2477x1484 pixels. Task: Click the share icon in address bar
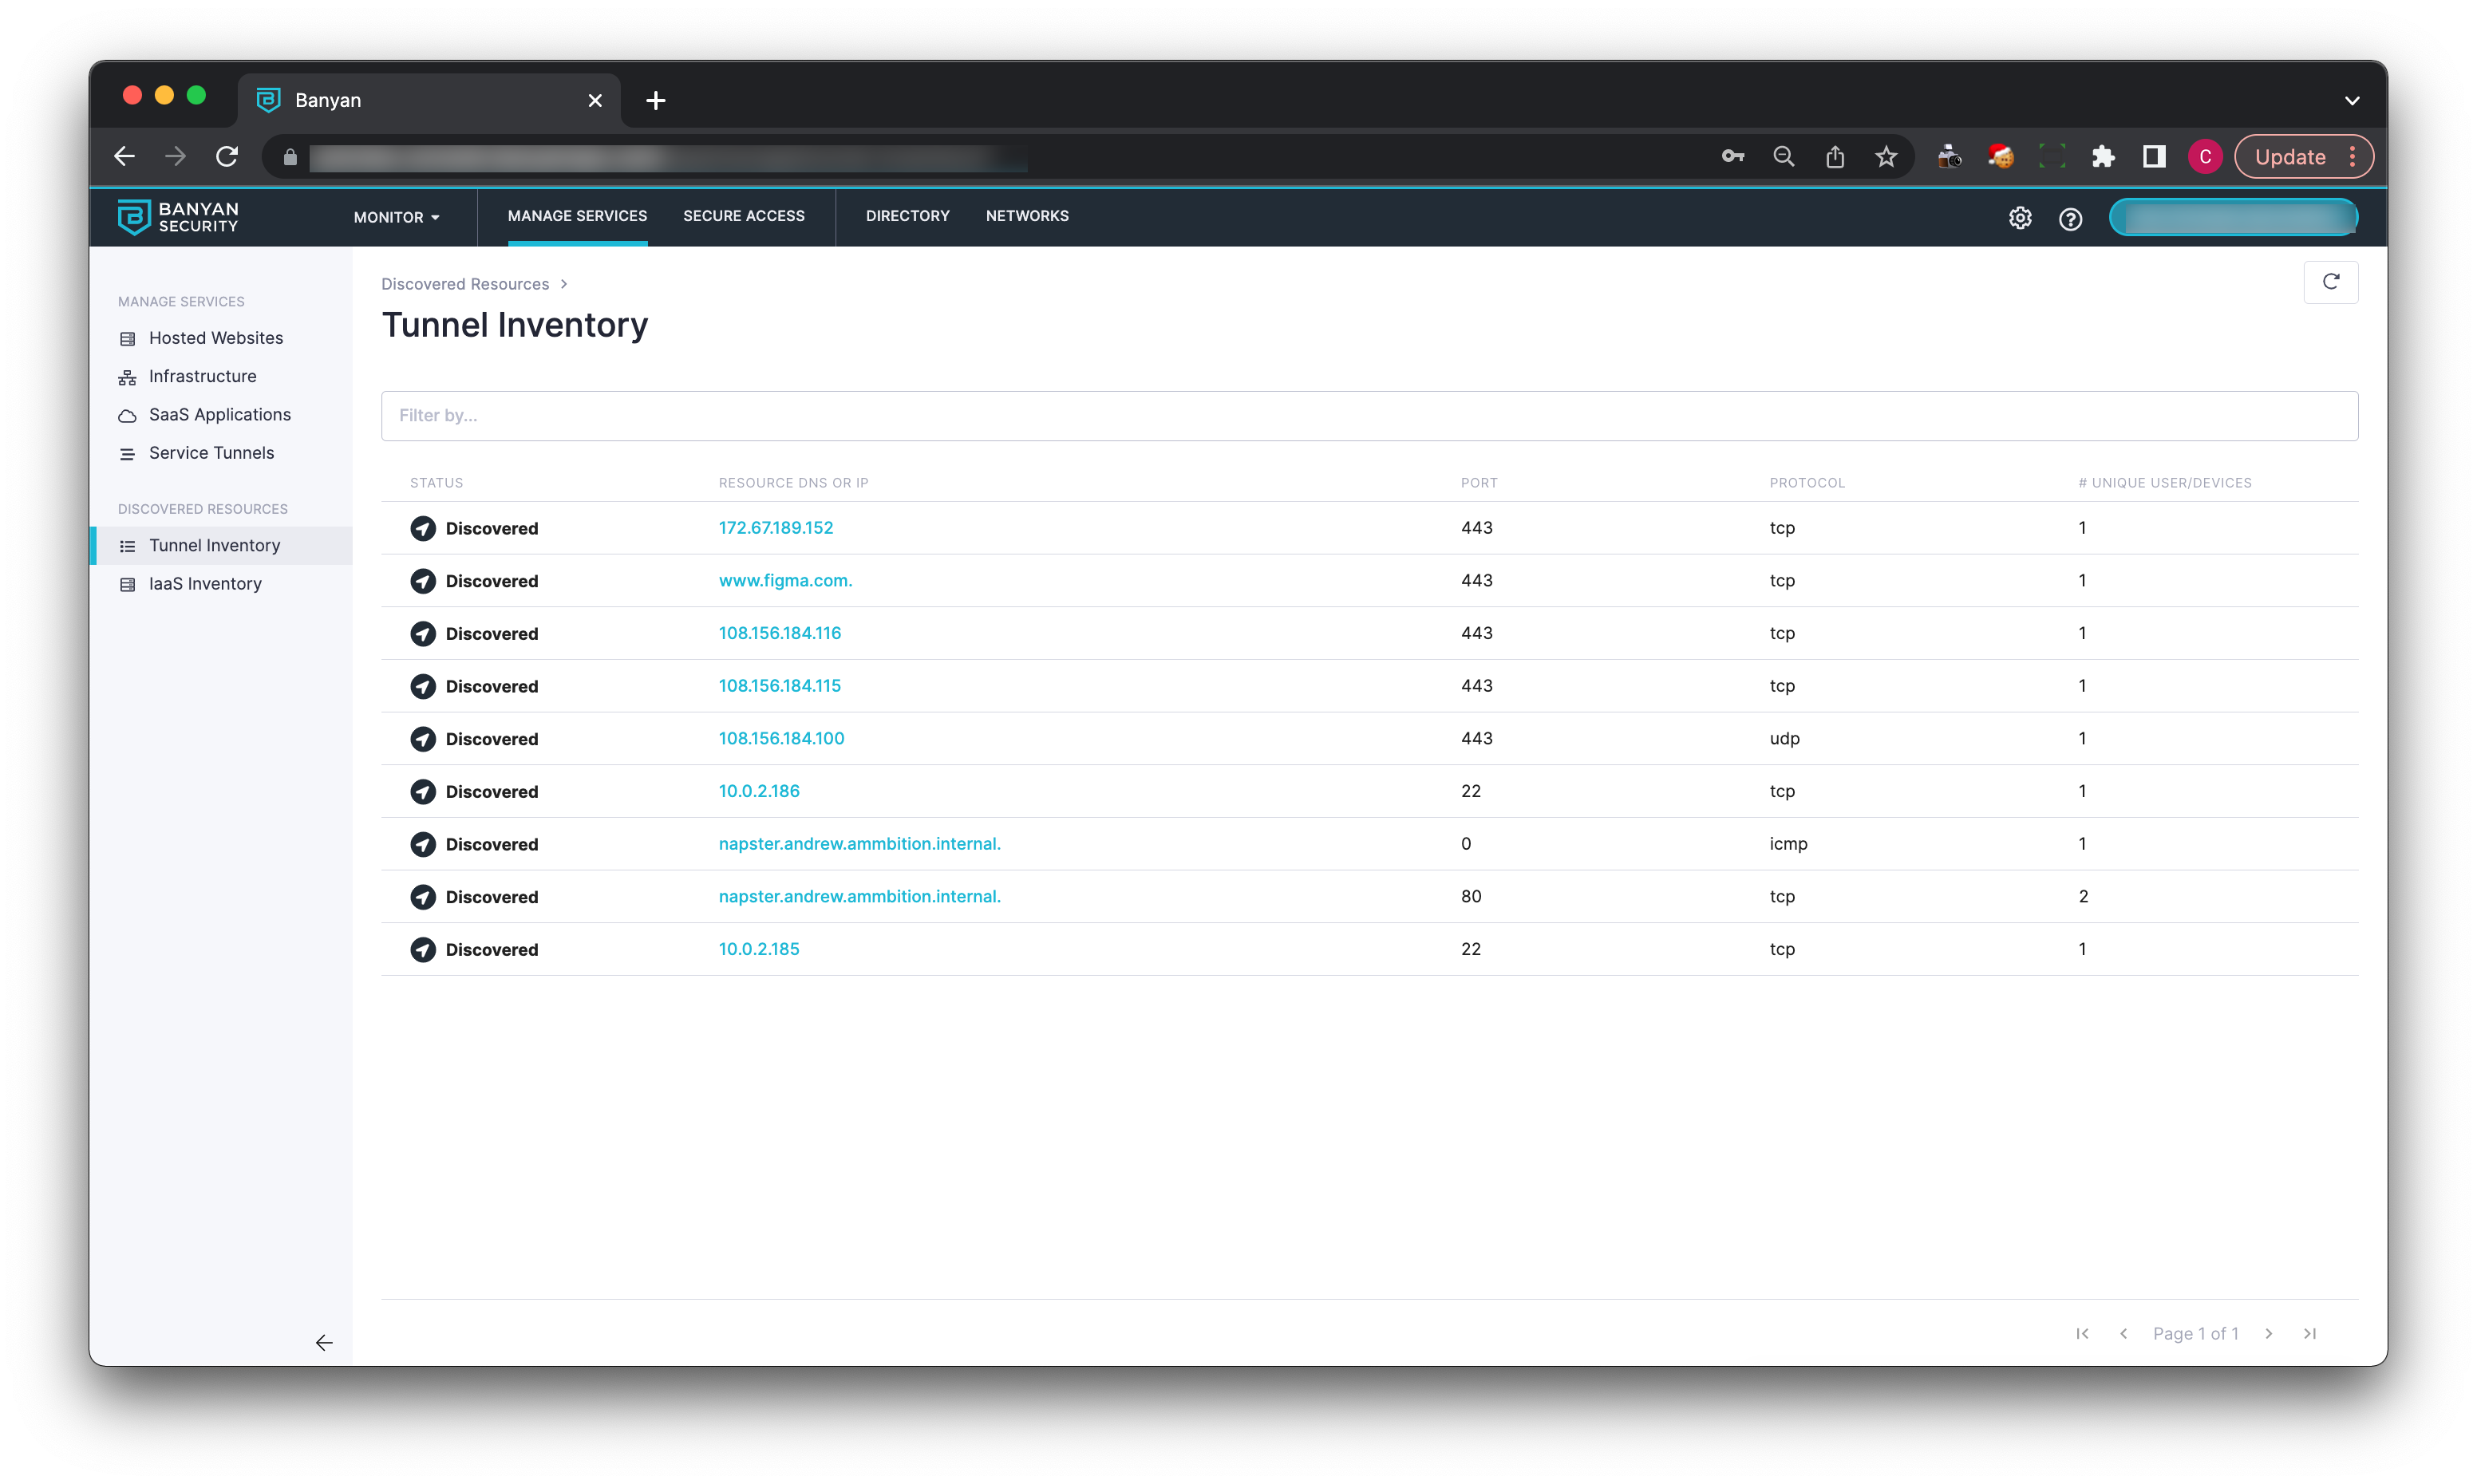pos(1834,157)
